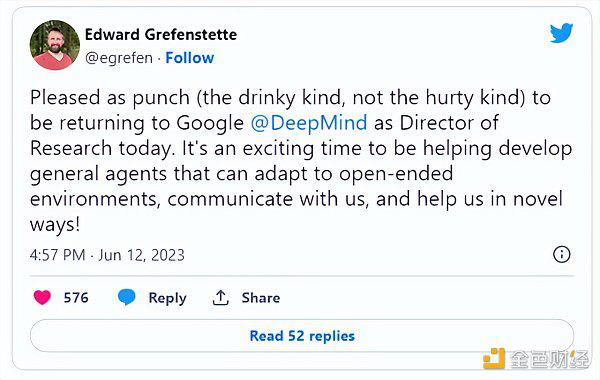Click the 4:57 PM · Jun 12, 2023 timestamp
Screen dimensions: 600x380
click(x=107, y=255)
